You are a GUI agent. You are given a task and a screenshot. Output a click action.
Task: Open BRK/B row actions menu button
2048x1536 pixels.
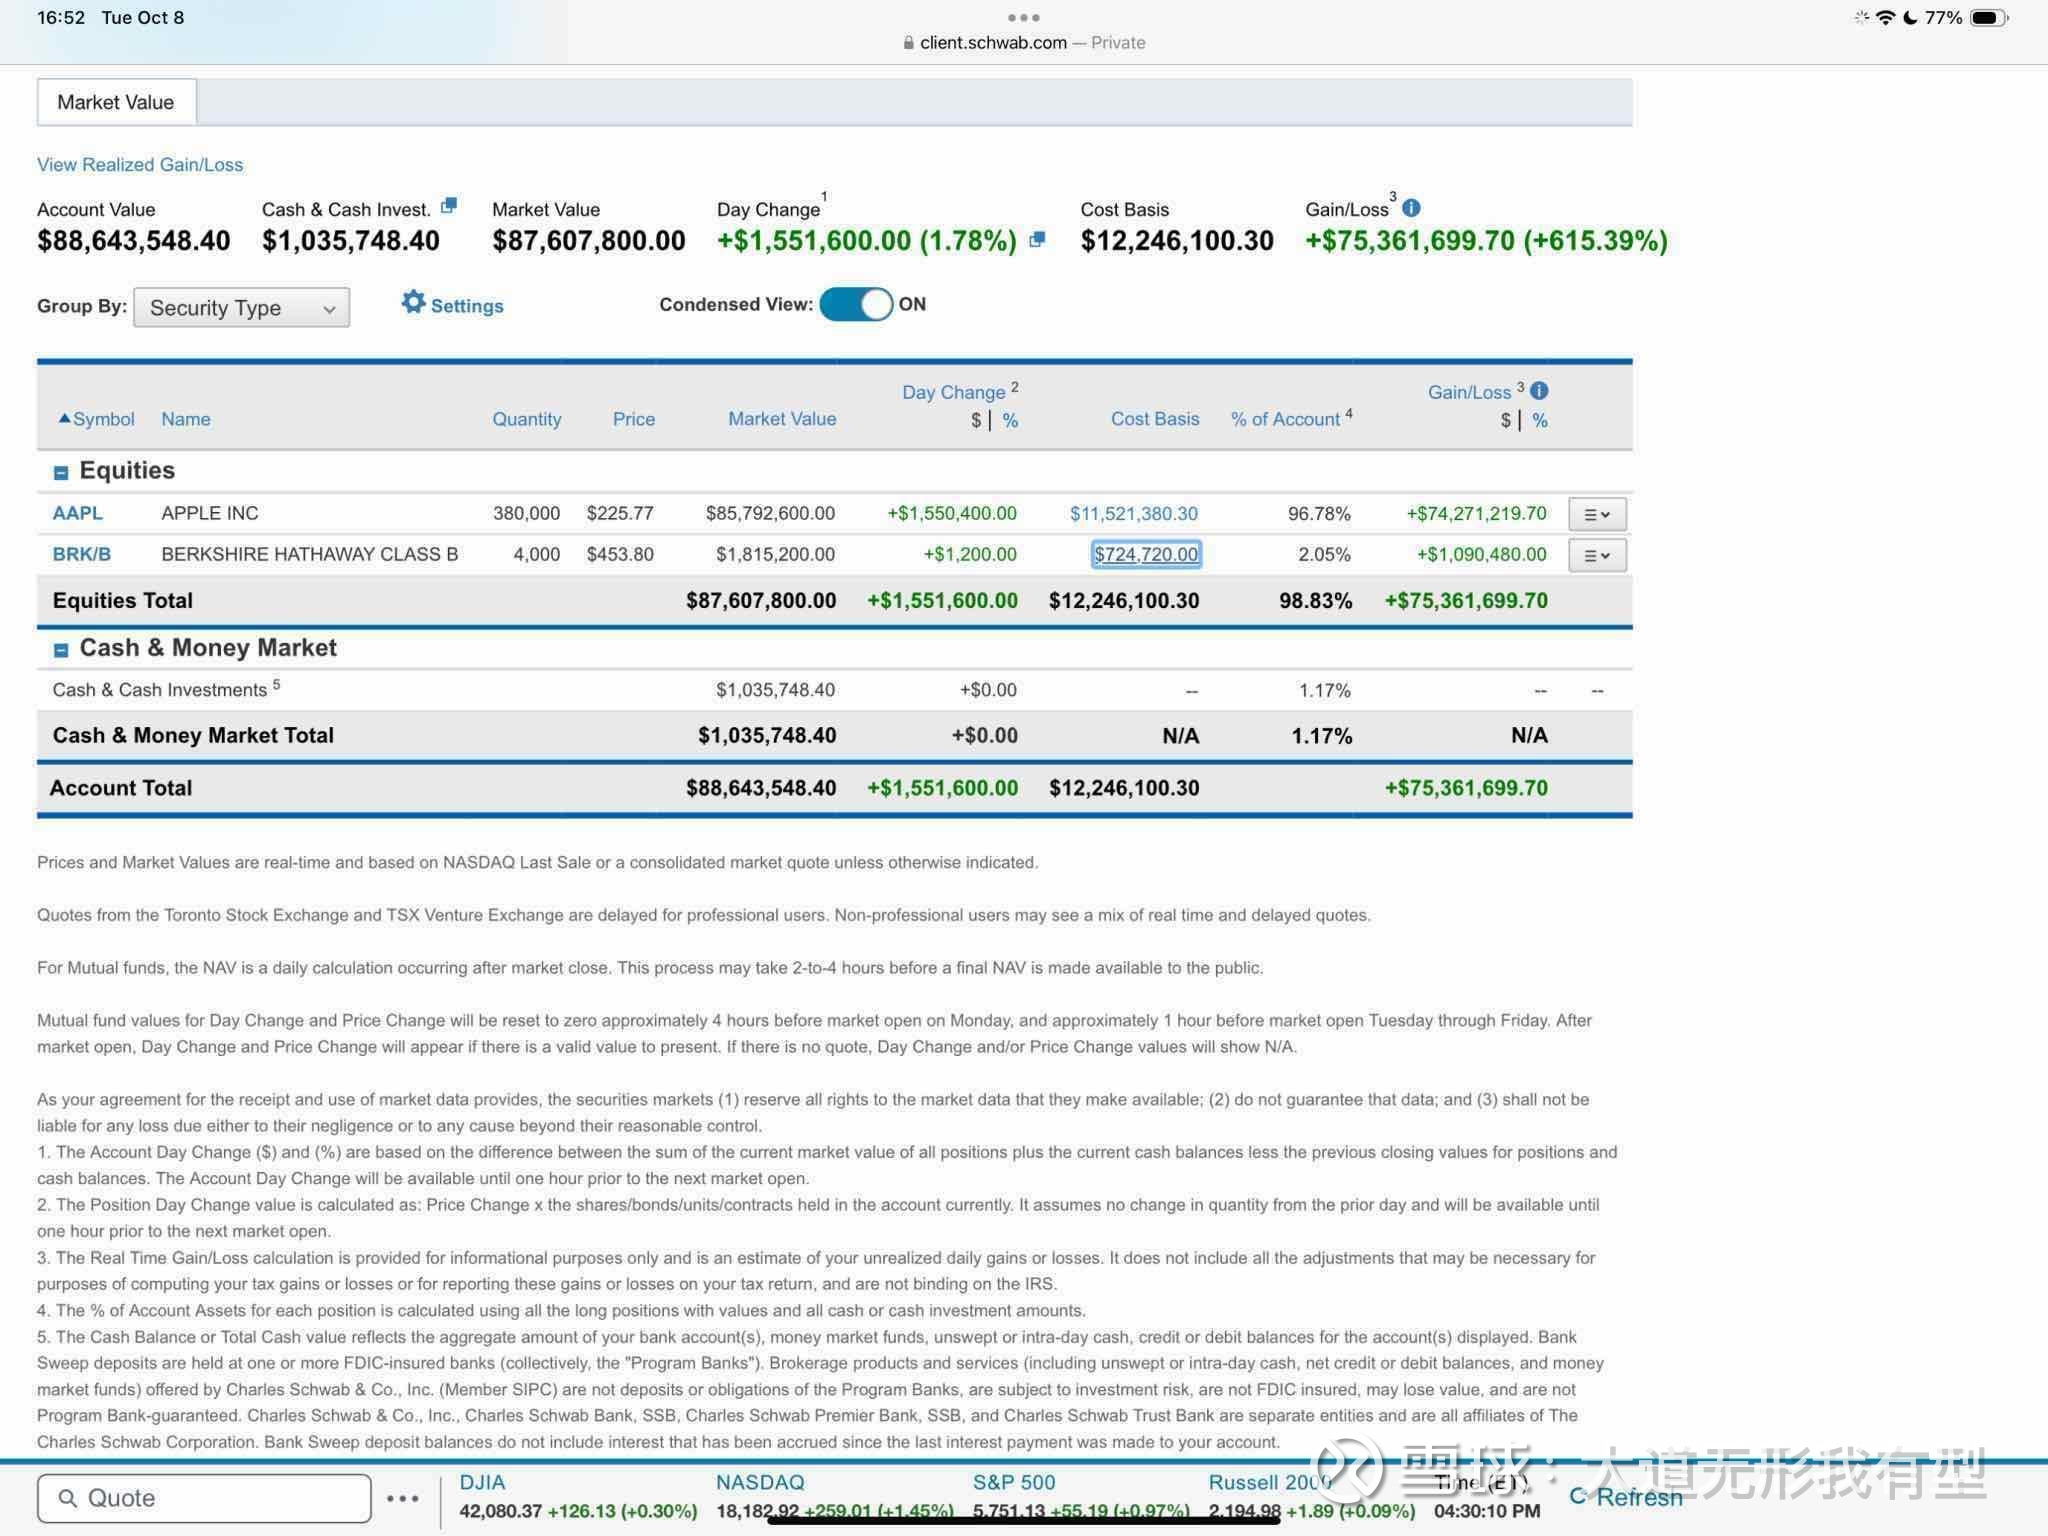click(1597, 555)
